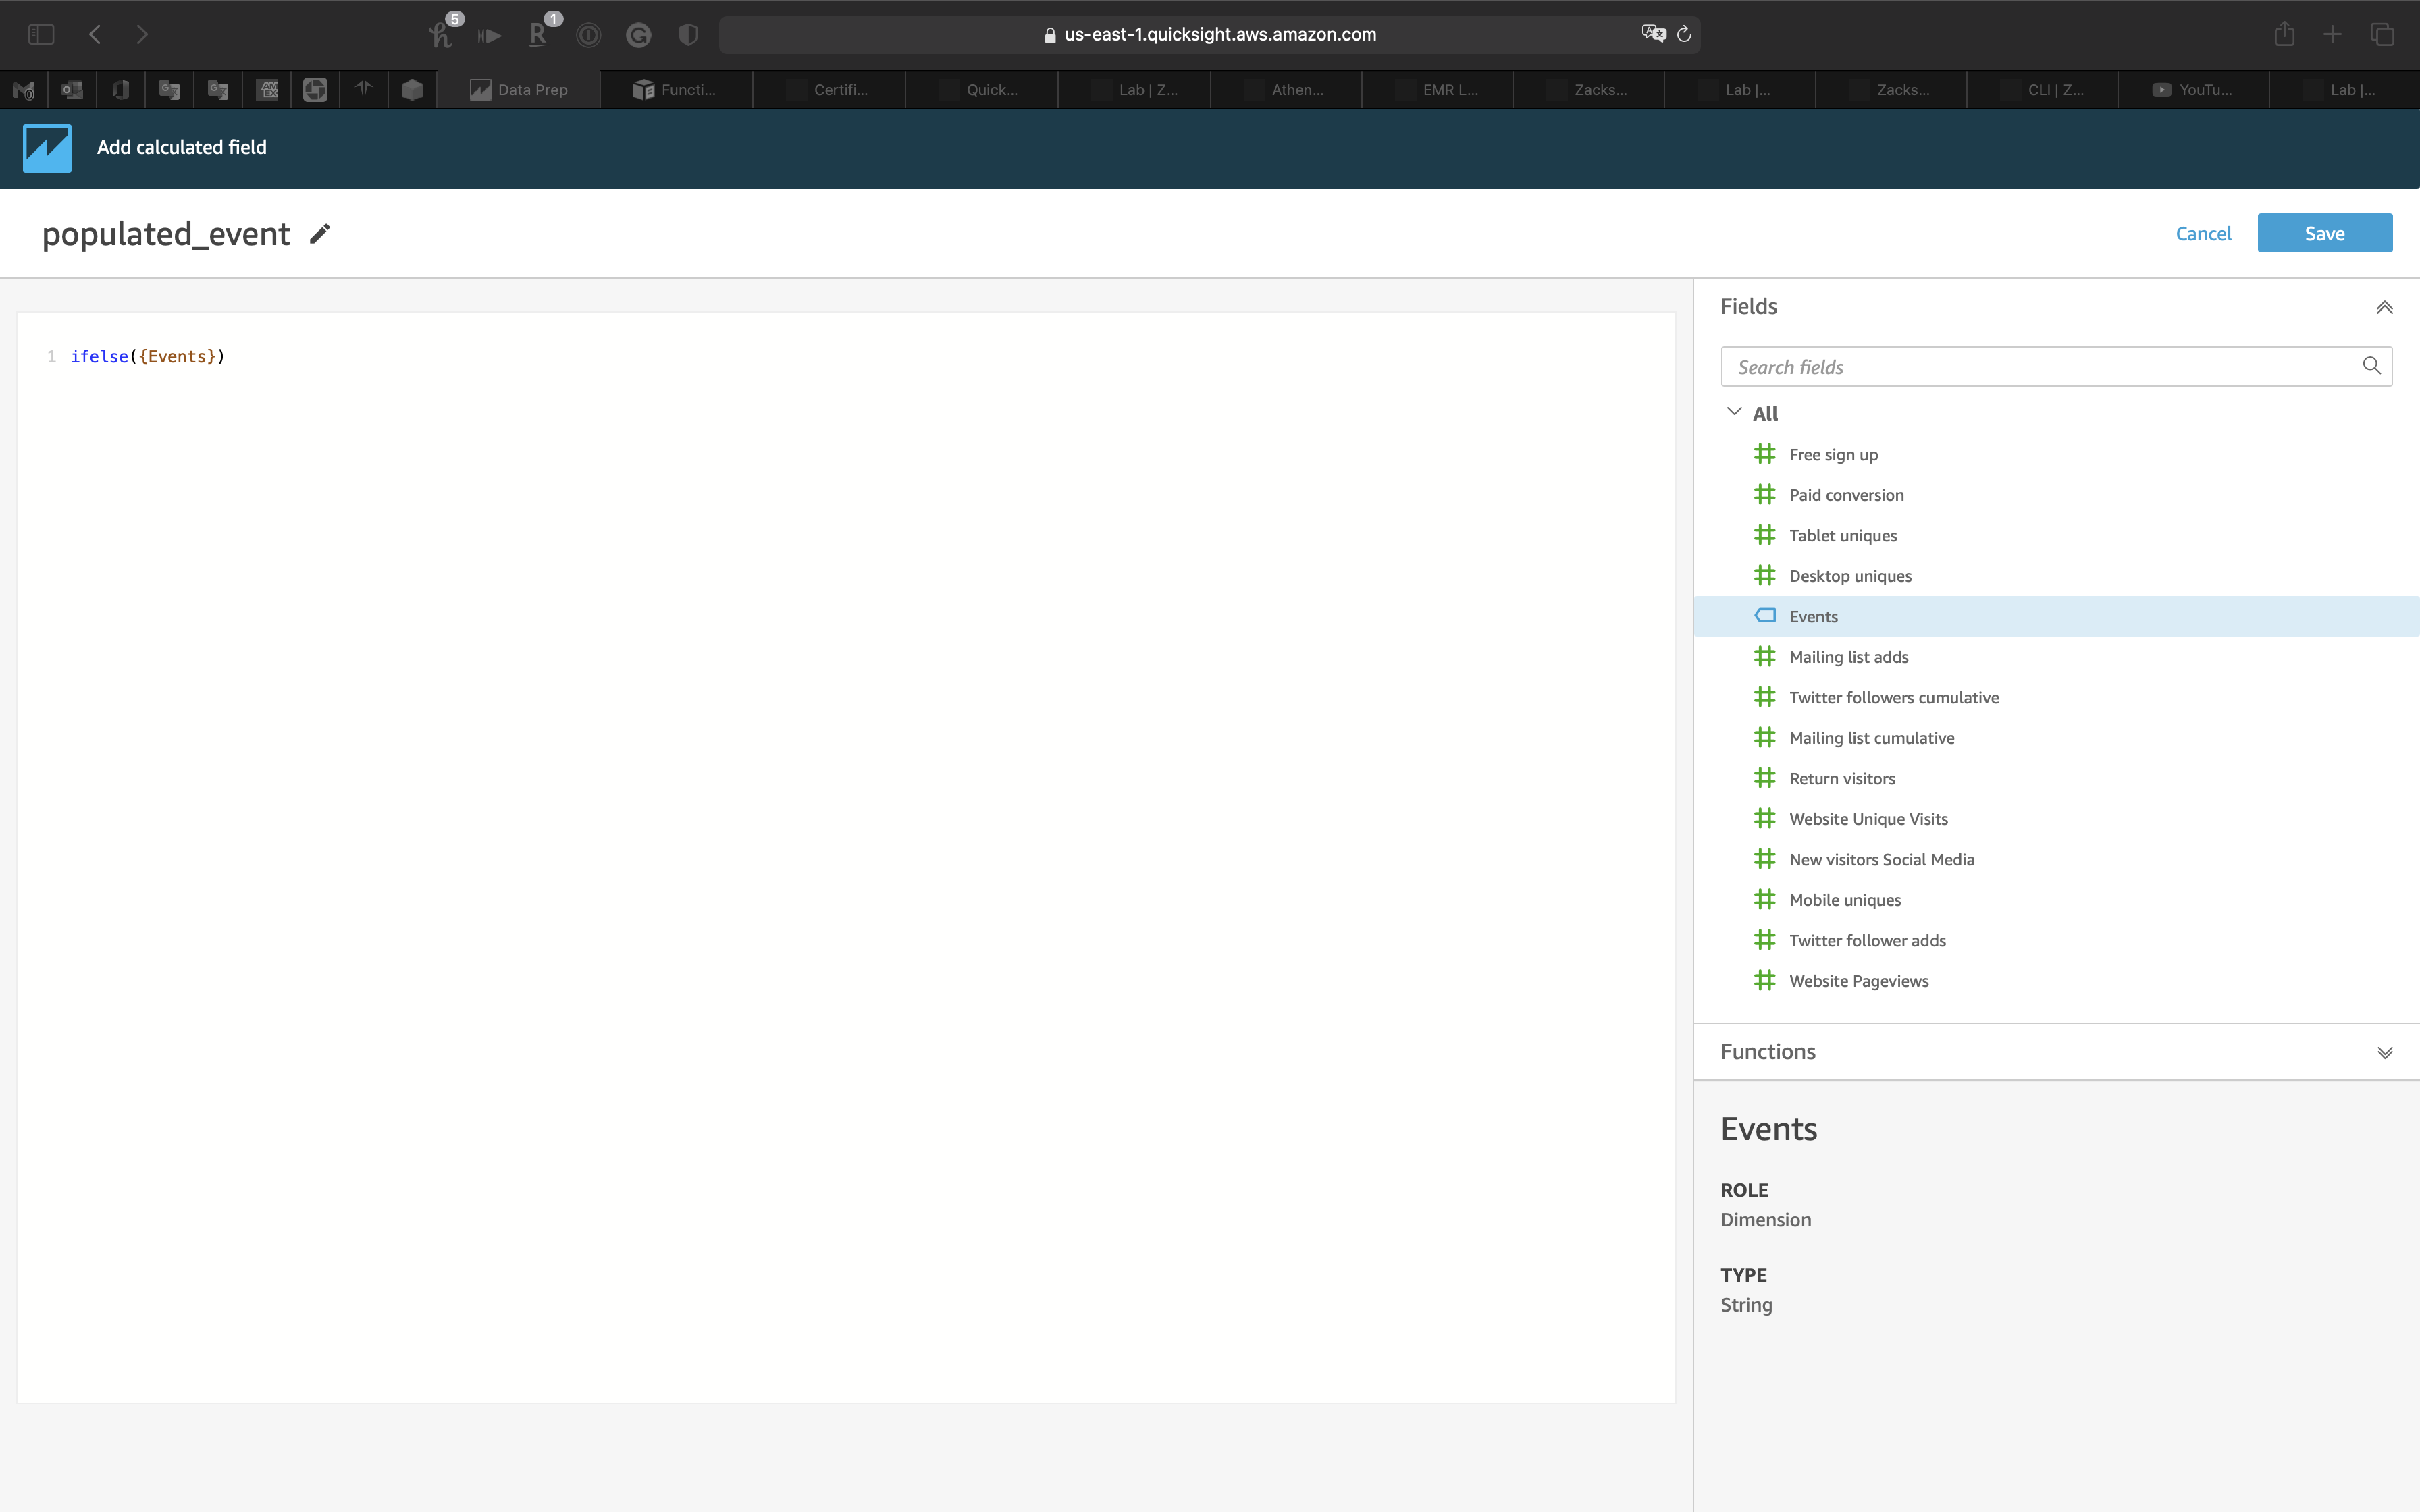This screenshot has width=2420, height=1512.
Task: Click the browser share icon
Action: click(x=2284, y=35)
